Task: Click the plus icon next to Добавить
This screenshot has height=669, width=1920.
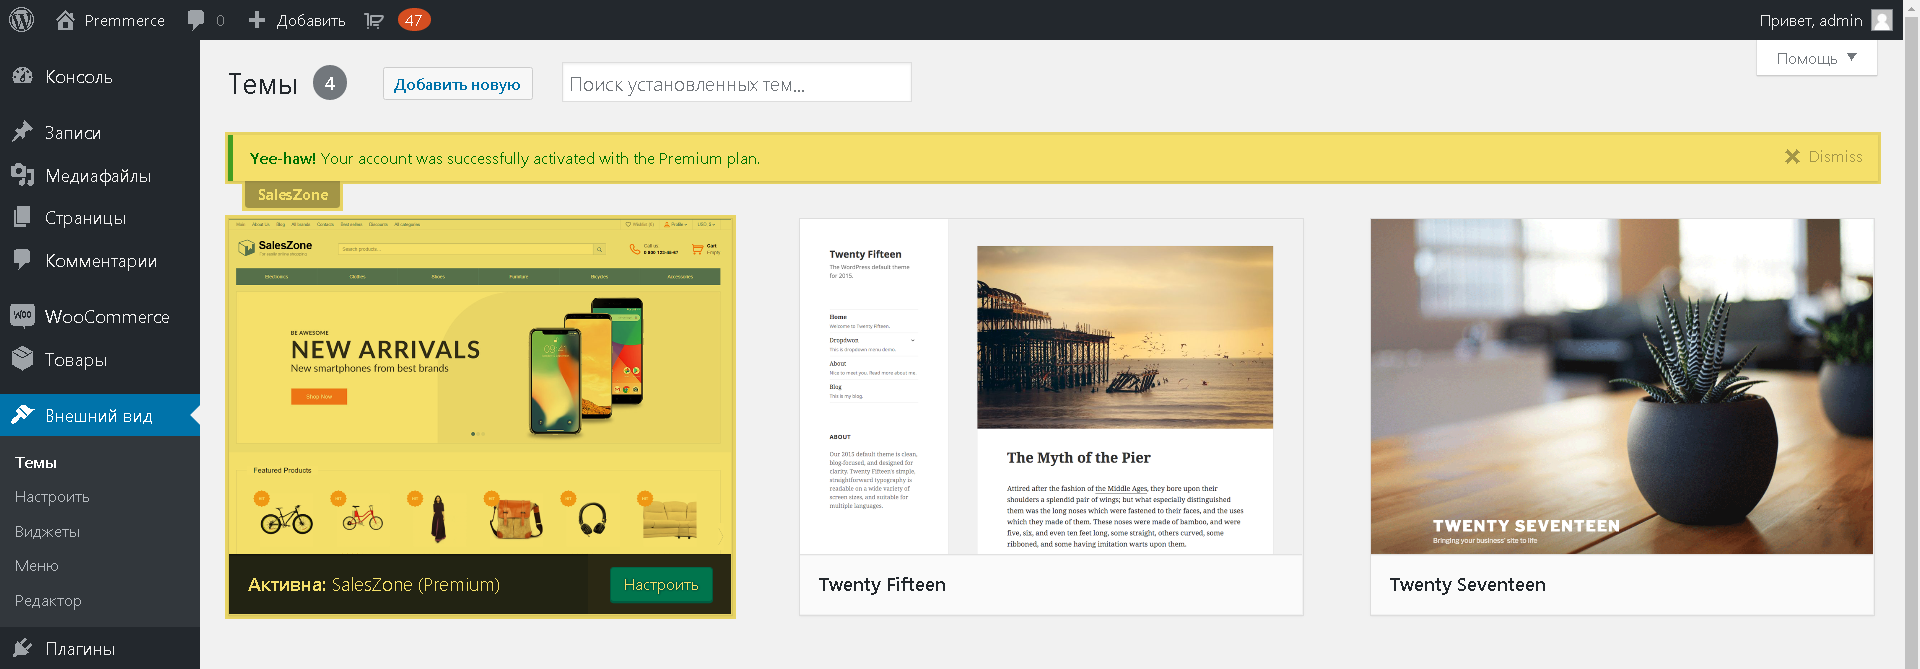Action: coord(257,20)
